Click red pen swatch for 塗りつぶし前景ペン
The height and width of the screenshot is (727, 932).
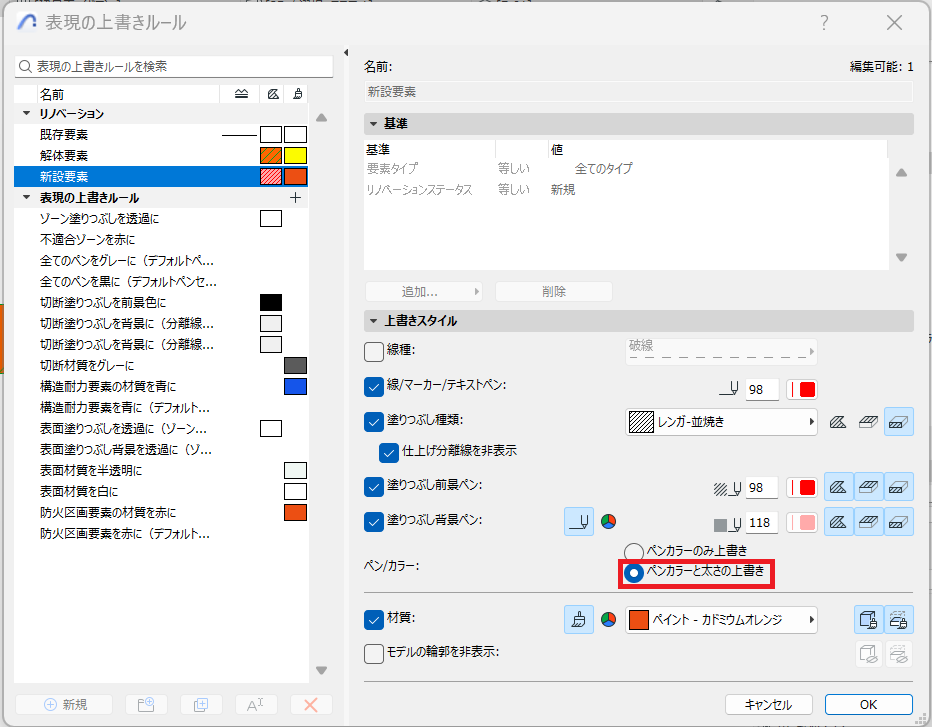(x=802, y=488)
